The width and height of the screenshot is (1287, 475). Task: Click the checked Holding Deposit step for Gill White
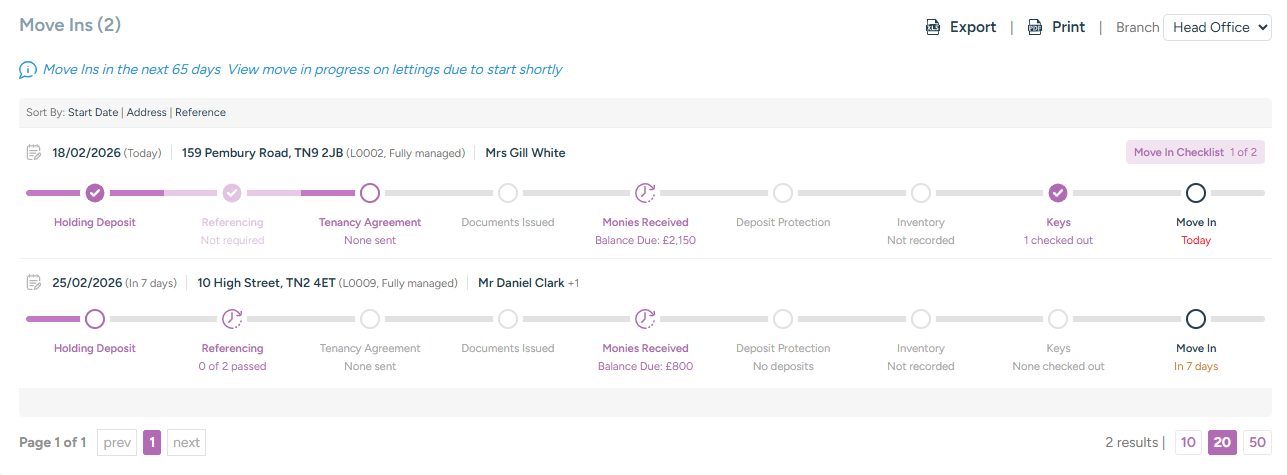[95, 193]
